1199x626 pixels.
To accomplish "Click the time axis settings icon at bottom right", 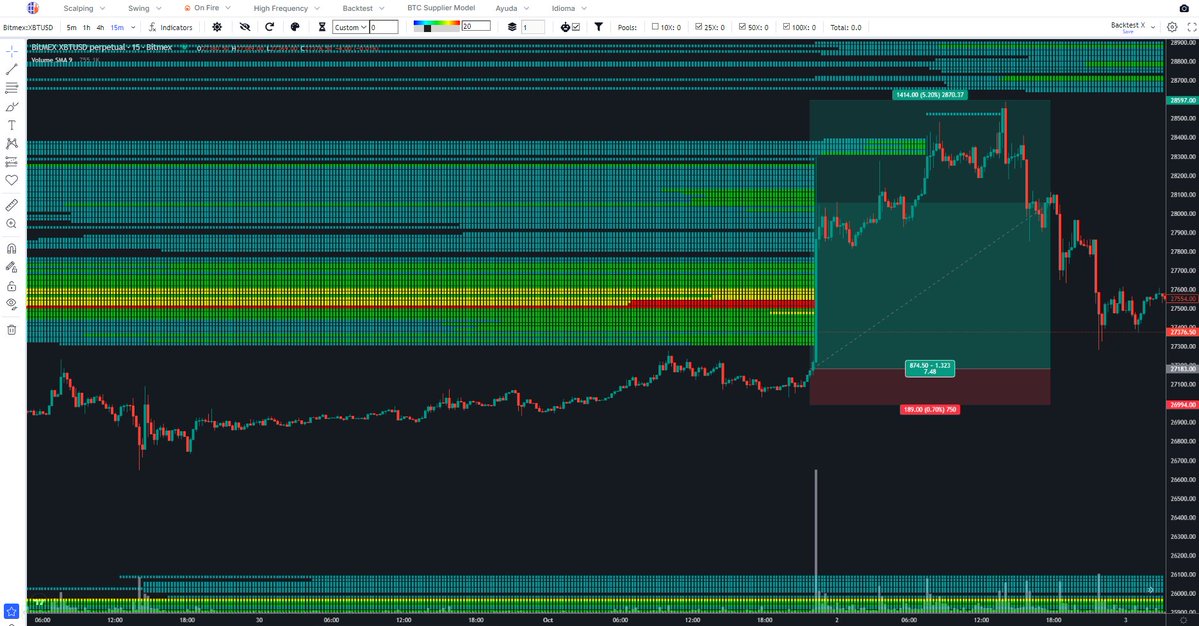I will (1183, 620).
